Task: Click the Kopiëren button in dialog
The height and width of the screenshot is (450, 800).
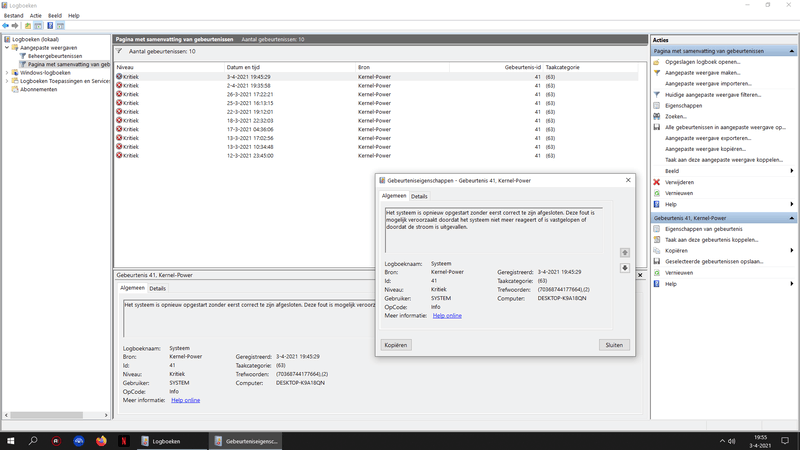Action: [396, 345]
